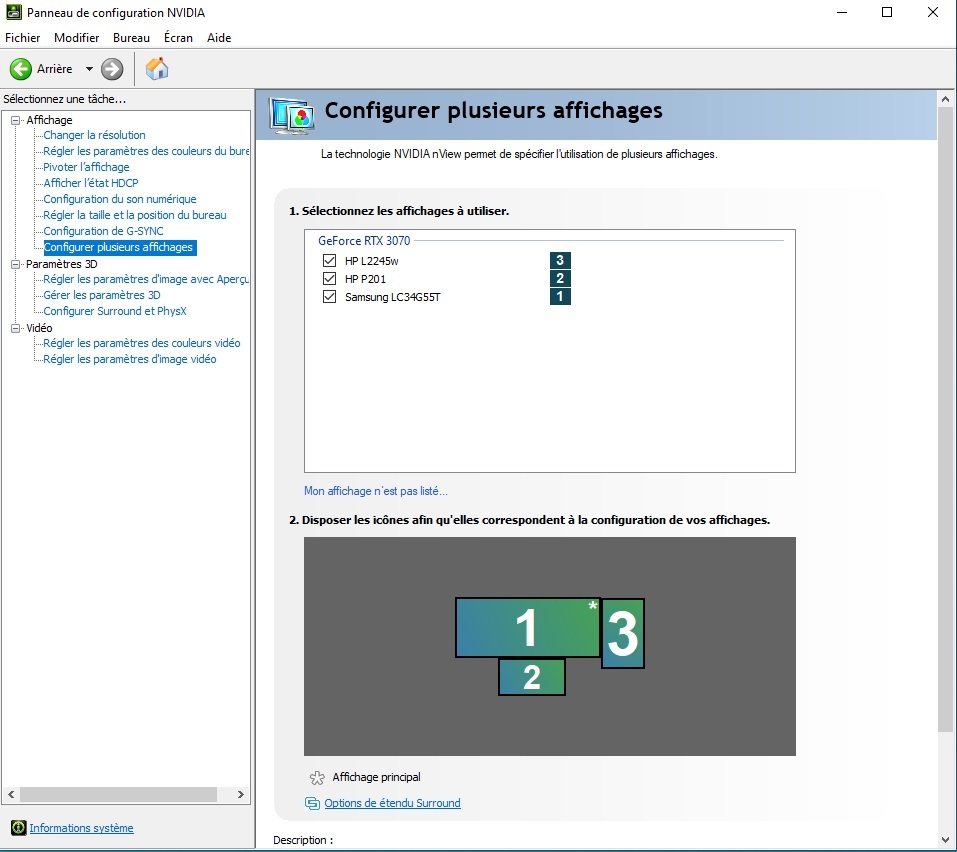The image size is (957, 852).
Task: Select Configurer Surround et PhysX task
Action: click(x=115, y=311)
